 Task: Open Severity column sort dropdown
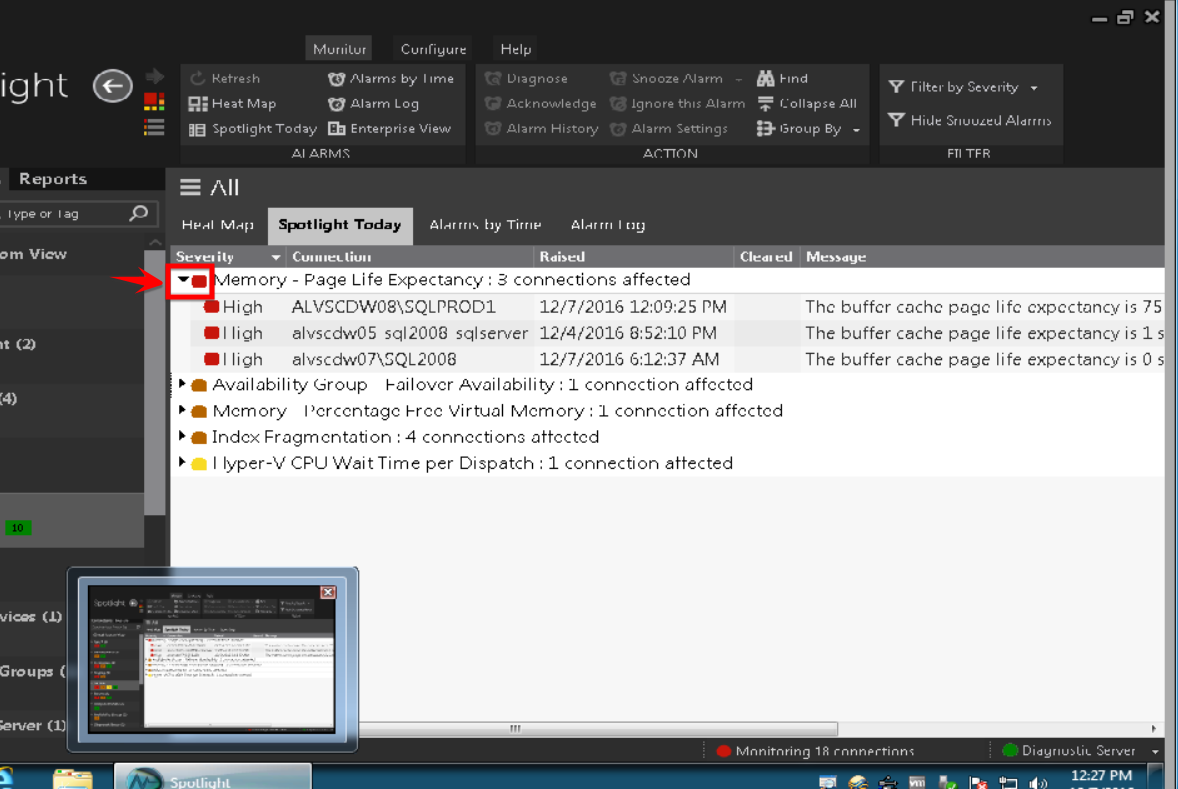[x=276, y=257]
